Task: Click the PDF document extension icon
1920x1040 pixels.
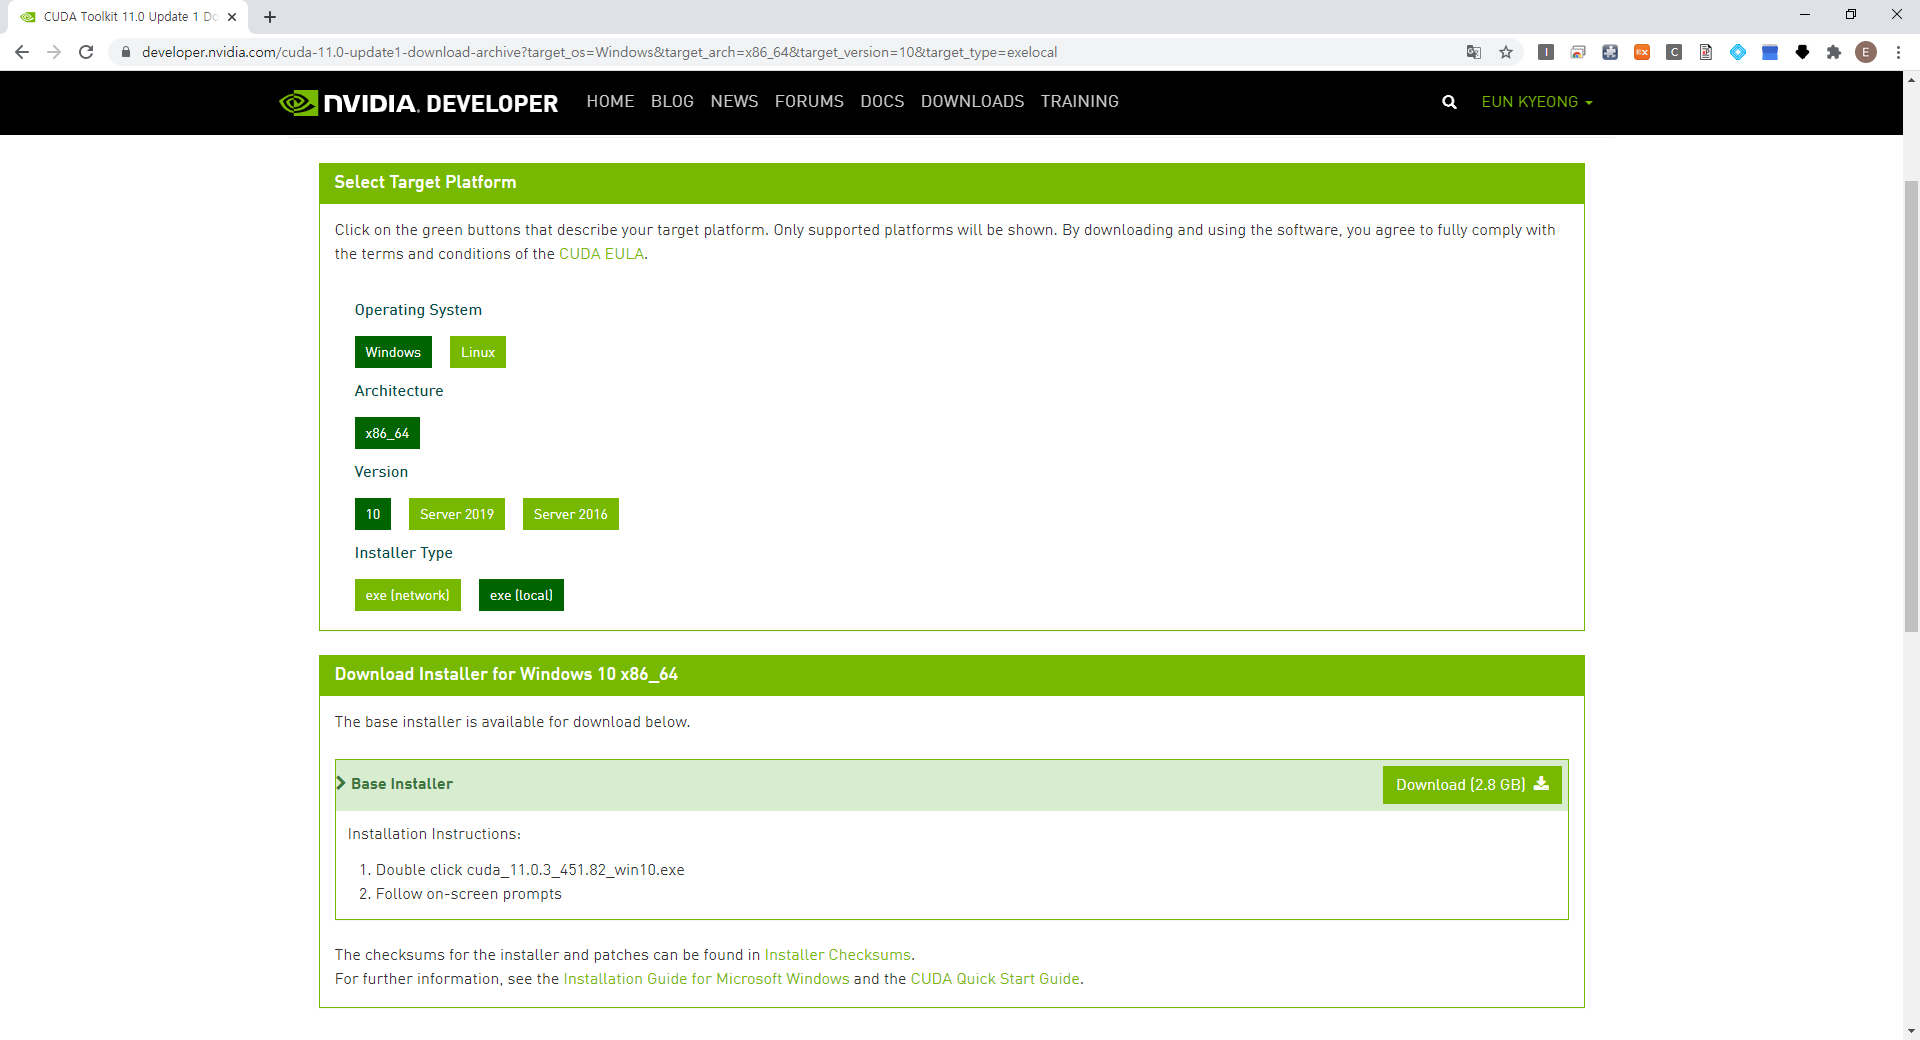Action: 1706,52
